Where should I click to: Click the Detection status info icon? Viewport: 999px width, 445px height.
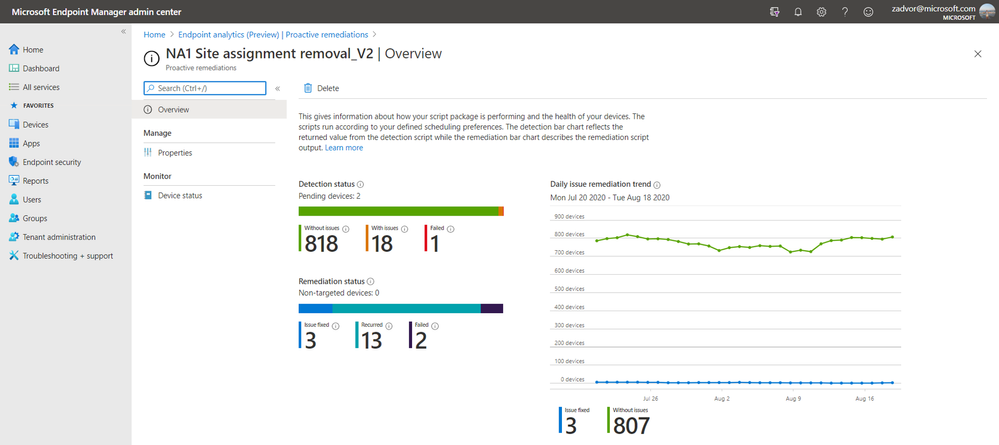point(361,184)
